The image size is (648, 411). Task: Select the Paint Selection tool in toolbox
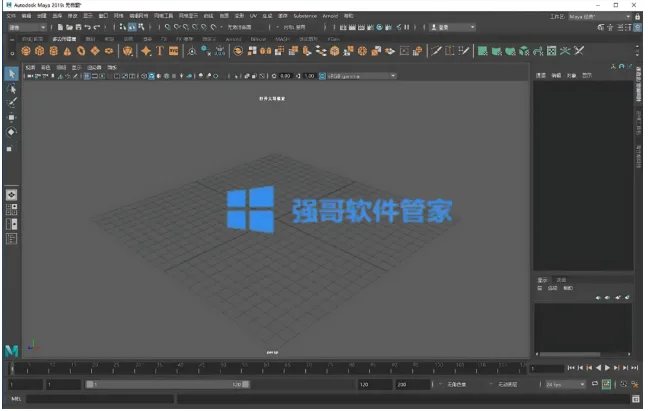(x=12, y=103)
